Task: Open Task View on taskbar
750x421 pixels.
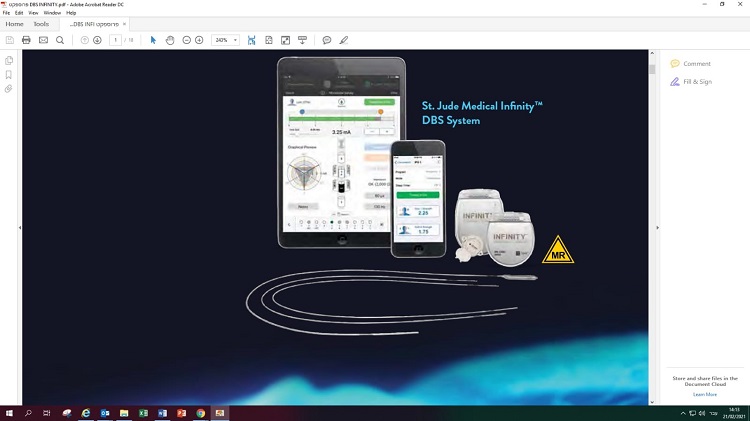Action: [46, 413]
